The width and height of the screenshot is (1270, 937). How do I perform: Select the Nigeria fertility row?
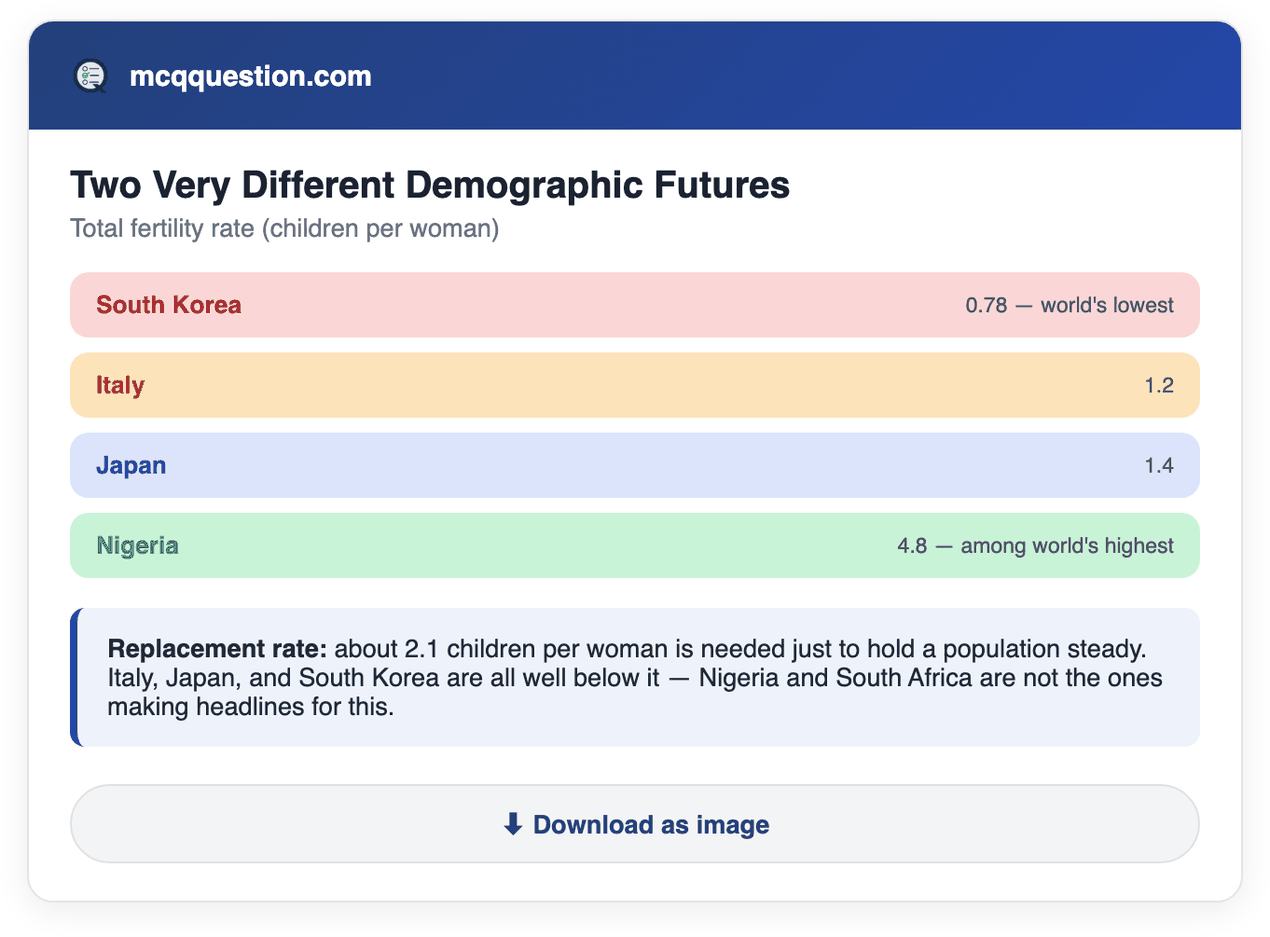635,545
